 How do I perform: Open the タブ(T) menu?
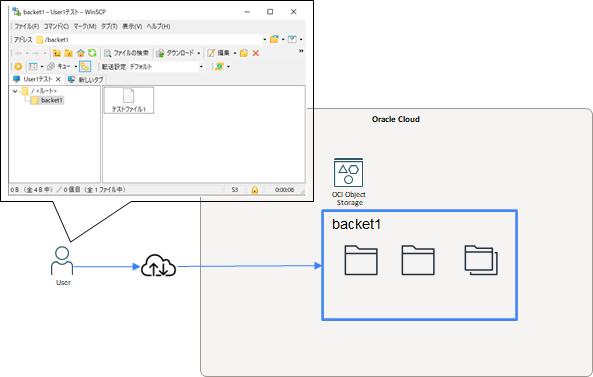point(109,26)
